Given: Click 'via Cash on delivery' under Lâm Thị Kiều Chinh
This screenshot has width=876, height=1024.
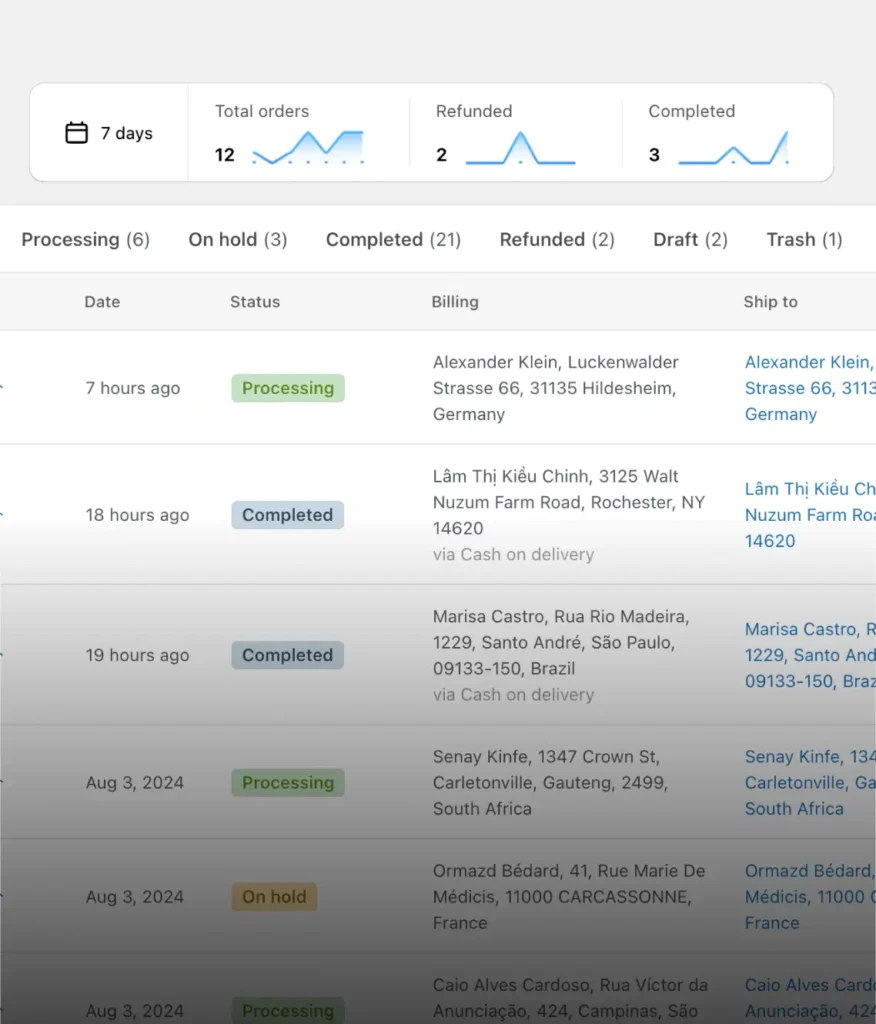Looking at the screenshot, I should pyautogui.click(x=513, y=554).
